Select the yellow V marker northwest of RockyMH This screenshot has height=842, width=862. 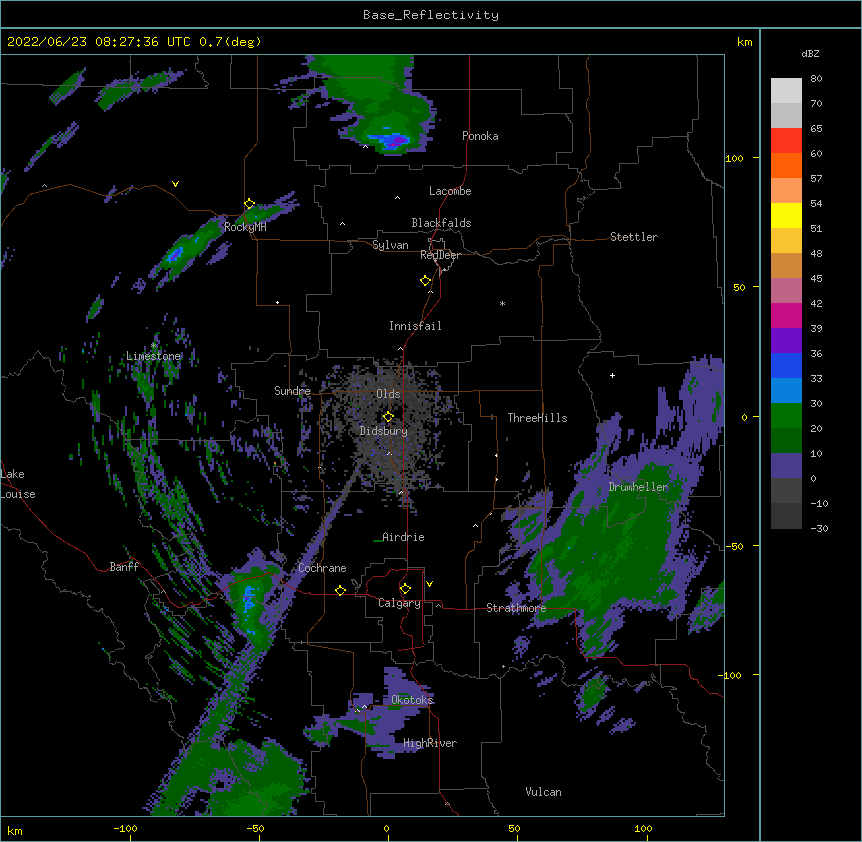[175, 184]
